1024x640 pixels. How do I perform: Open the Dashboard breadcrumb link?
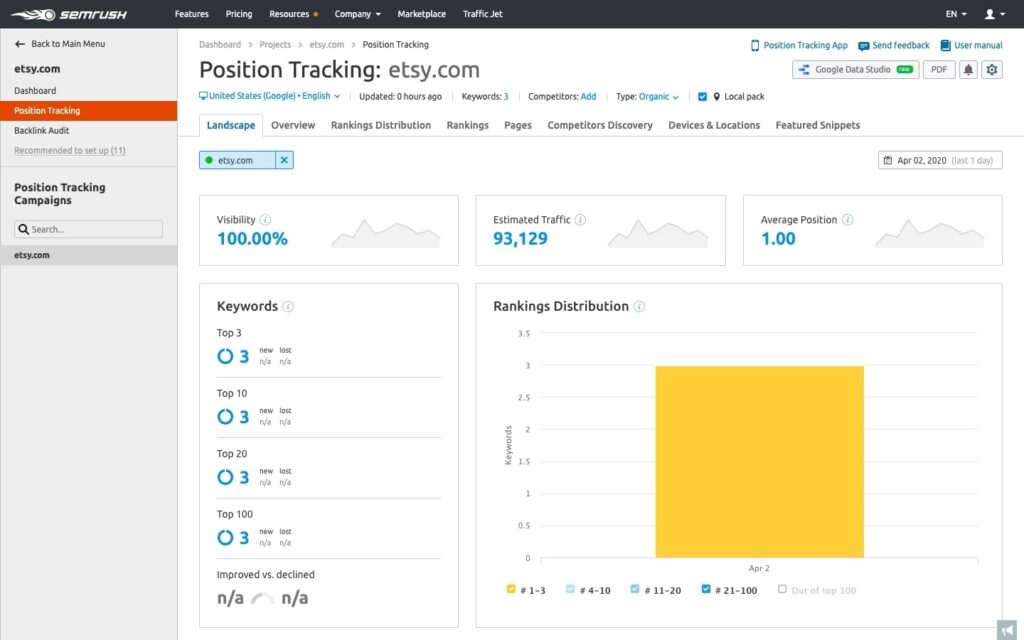(x=220, y=44)
